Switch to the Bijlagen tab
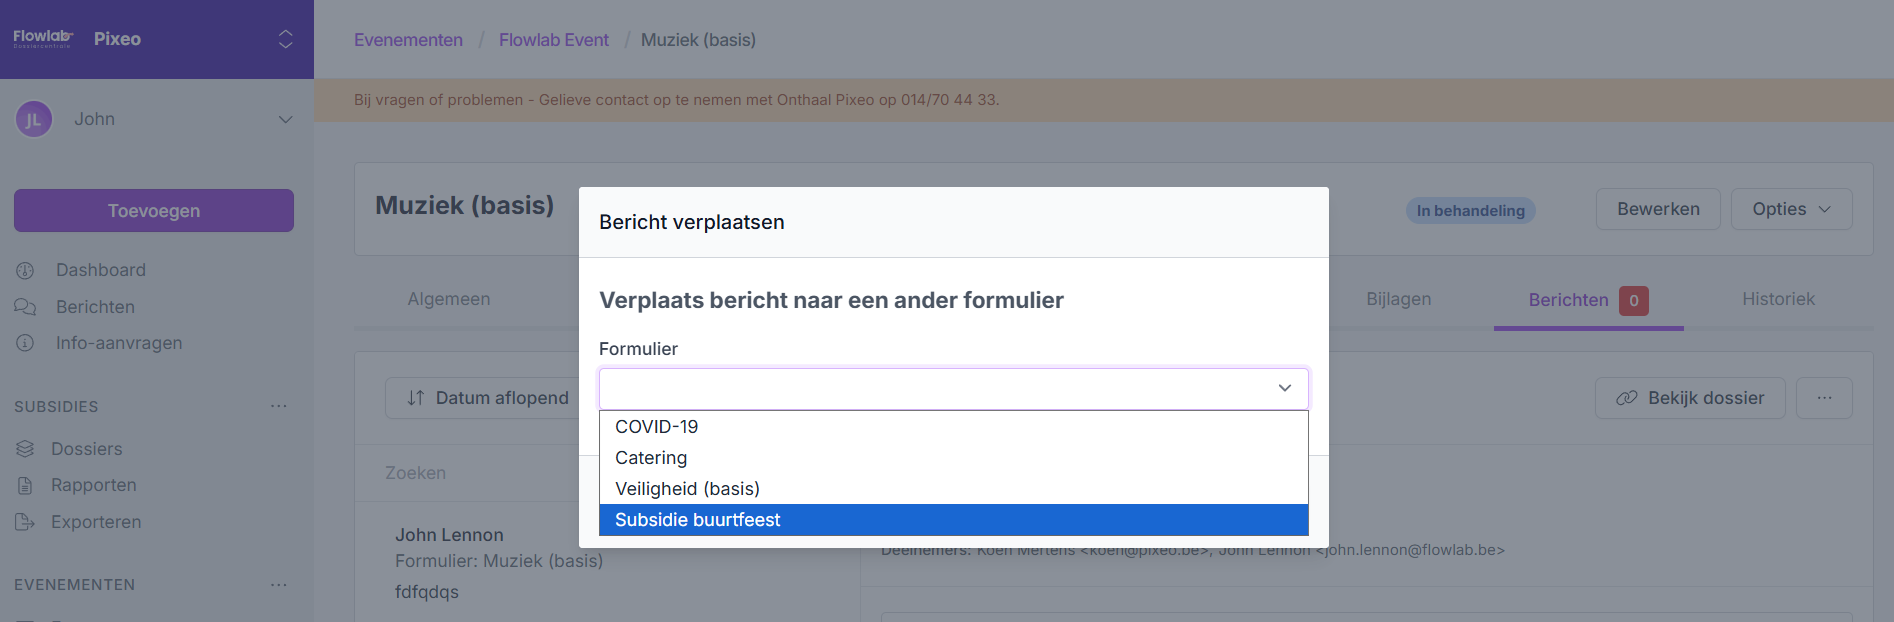Image resolution: width=1894 pixels, height=622 pixels. pos(1398,299)
